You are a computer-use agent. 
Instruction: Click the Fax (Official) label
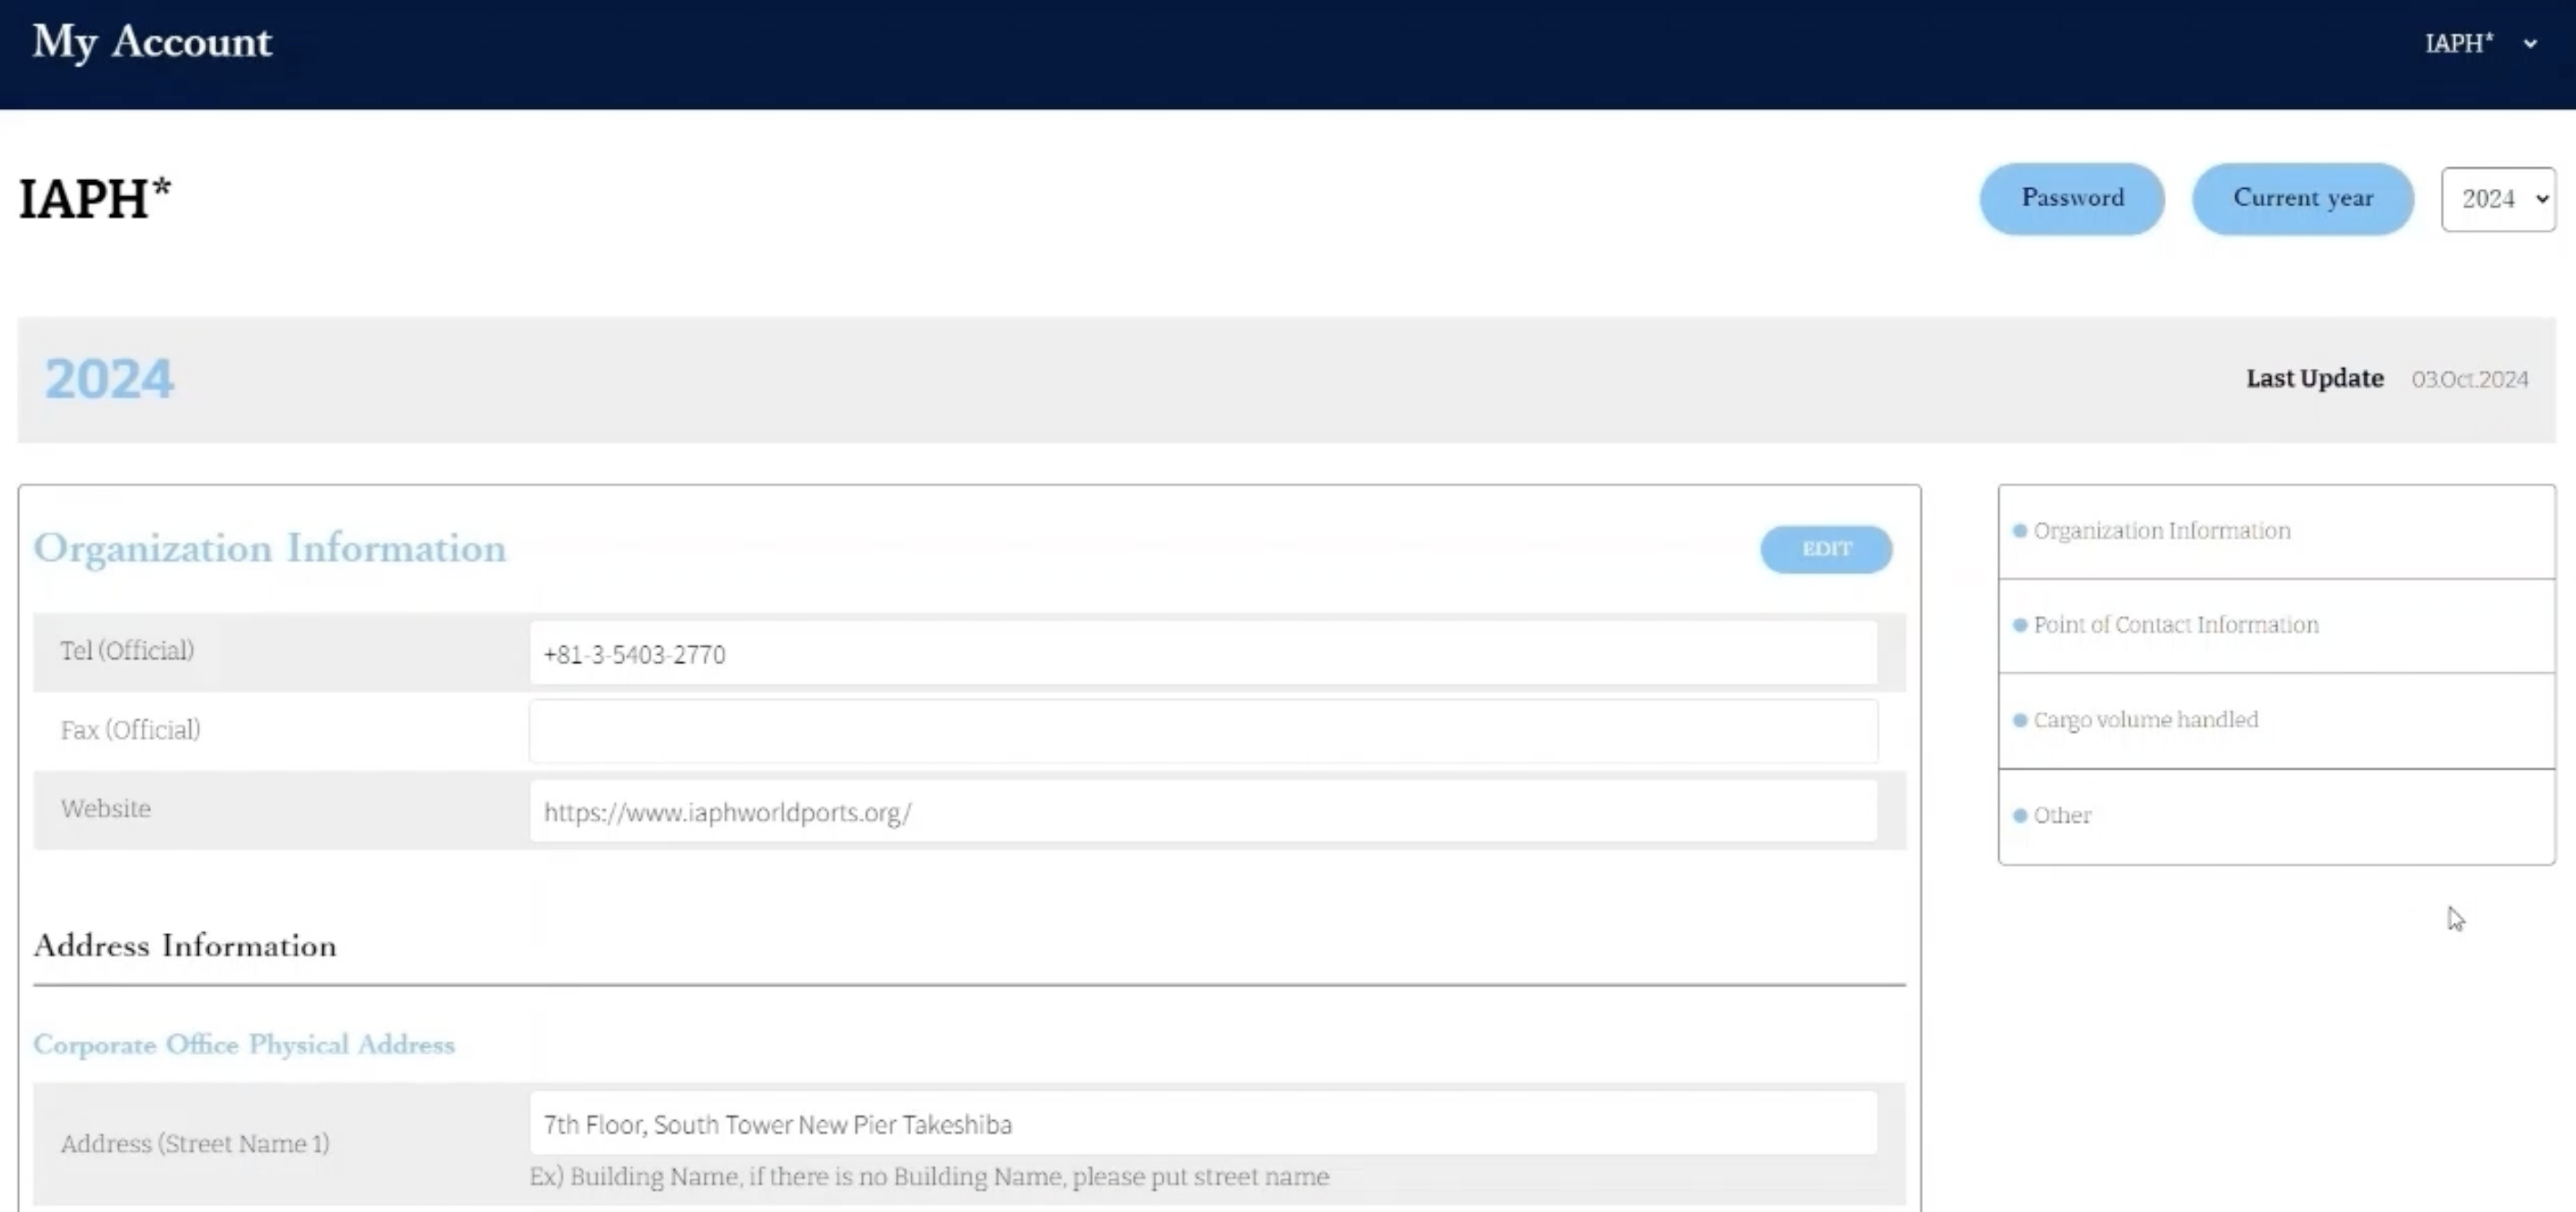click(x=130, y=730)
